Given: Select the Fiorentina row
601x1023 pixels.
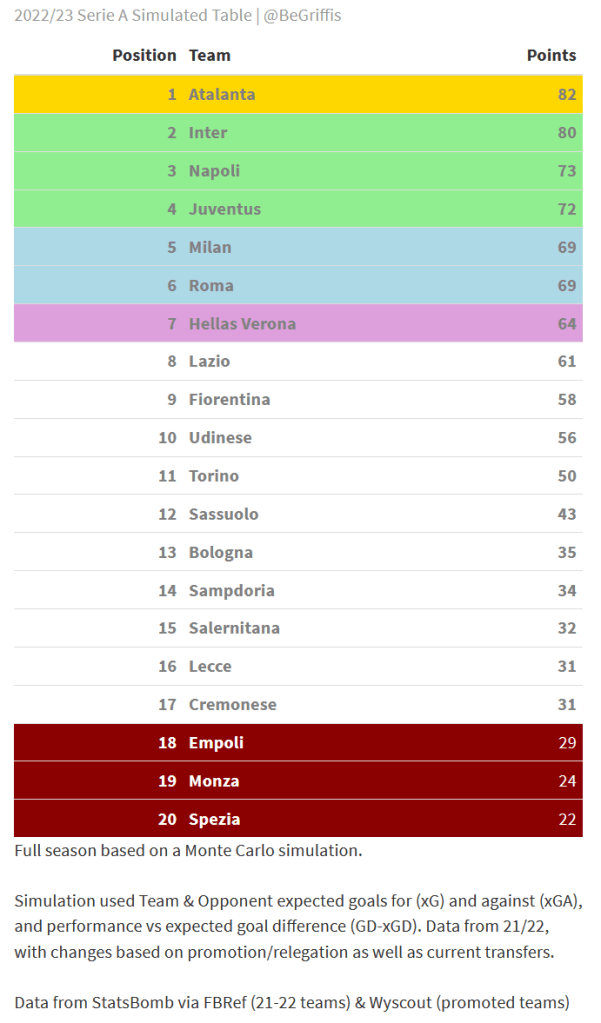Looking at the screenshot, I should point(298,400).
